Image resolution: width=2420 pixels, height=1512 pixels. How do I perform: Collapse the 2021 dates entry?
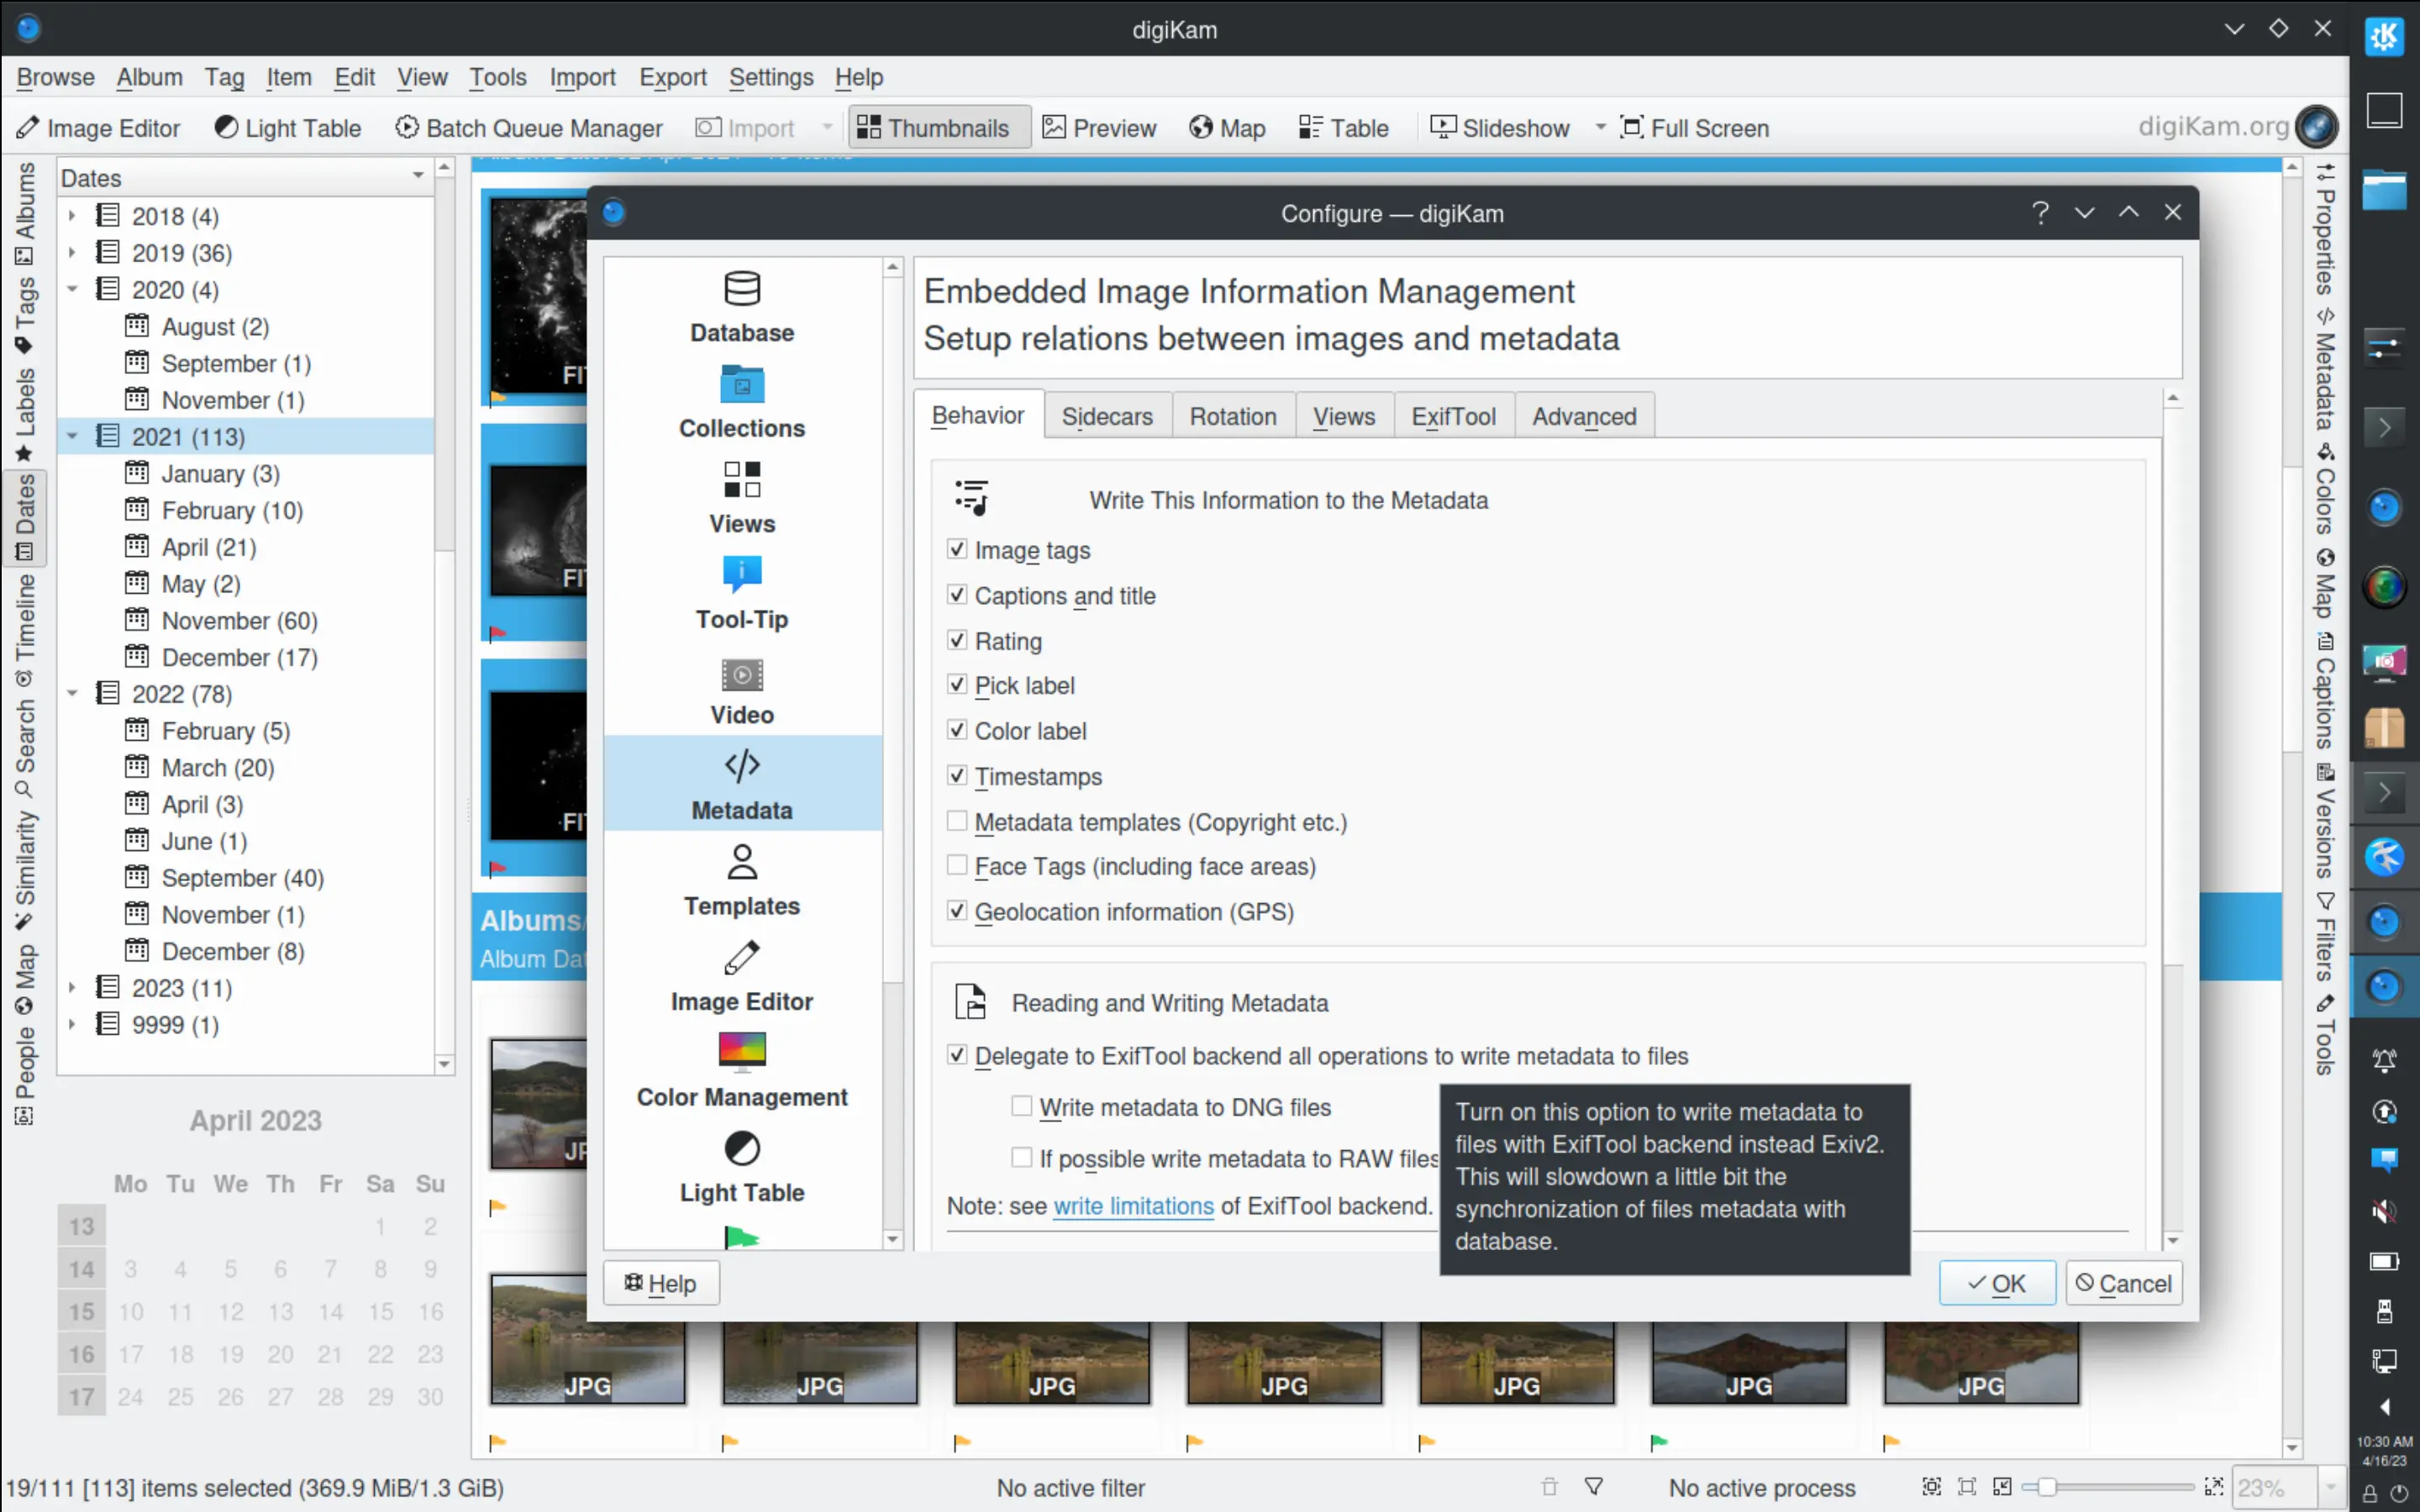[71, 435]
